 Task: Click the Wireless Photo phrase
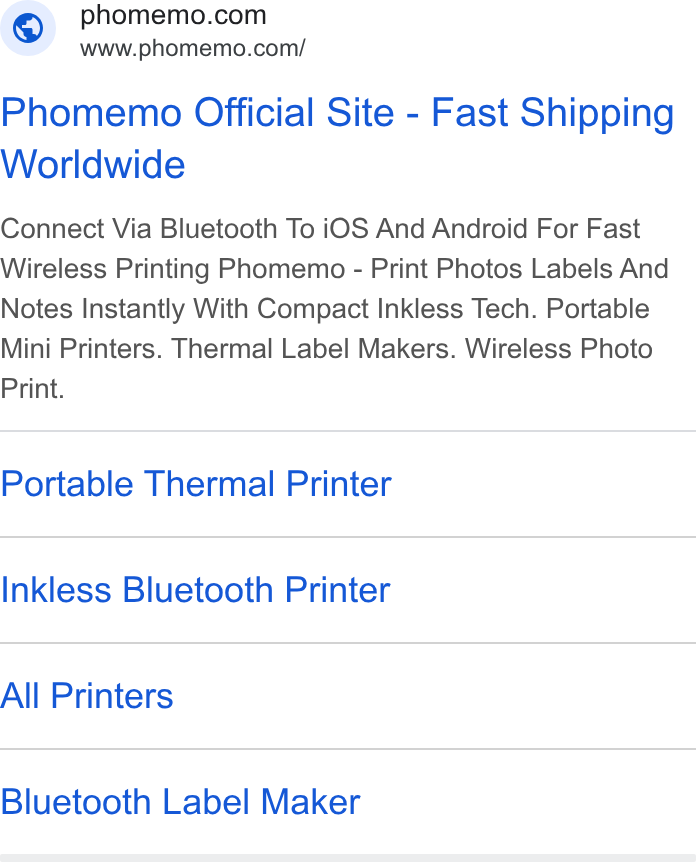[559, 349]
